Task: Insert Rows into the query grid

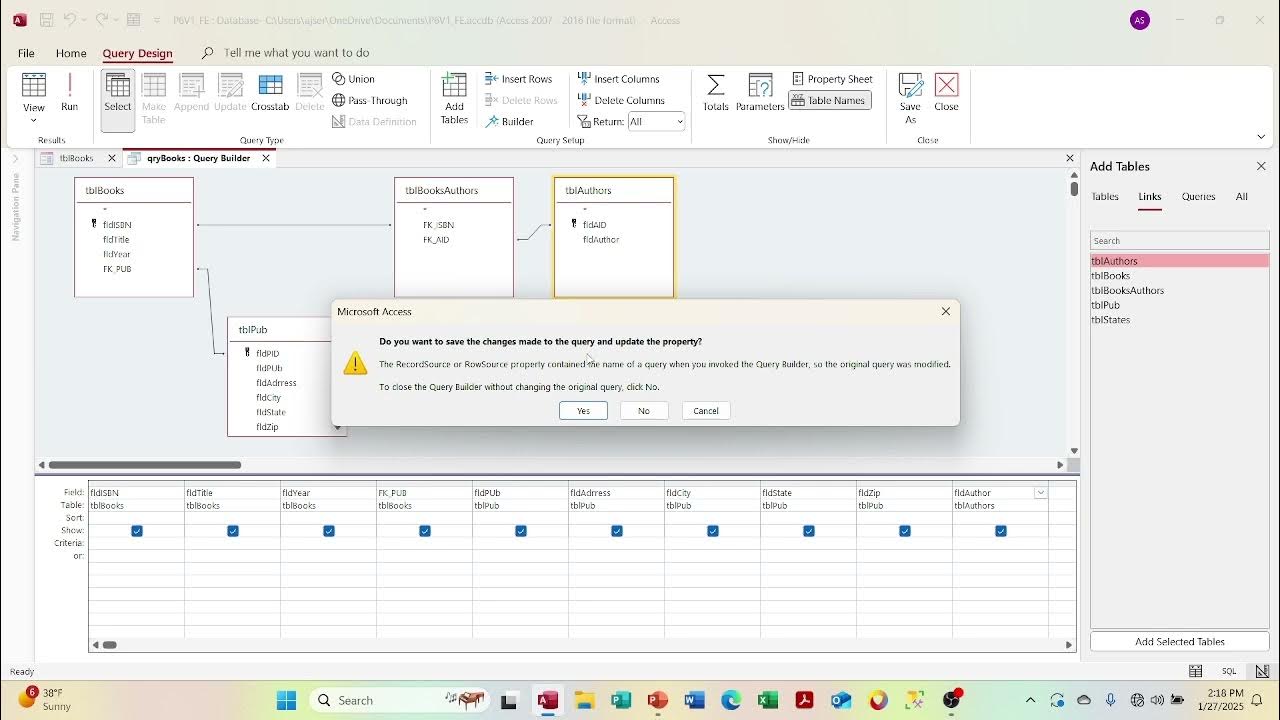Action: click(x=519, y=79)
